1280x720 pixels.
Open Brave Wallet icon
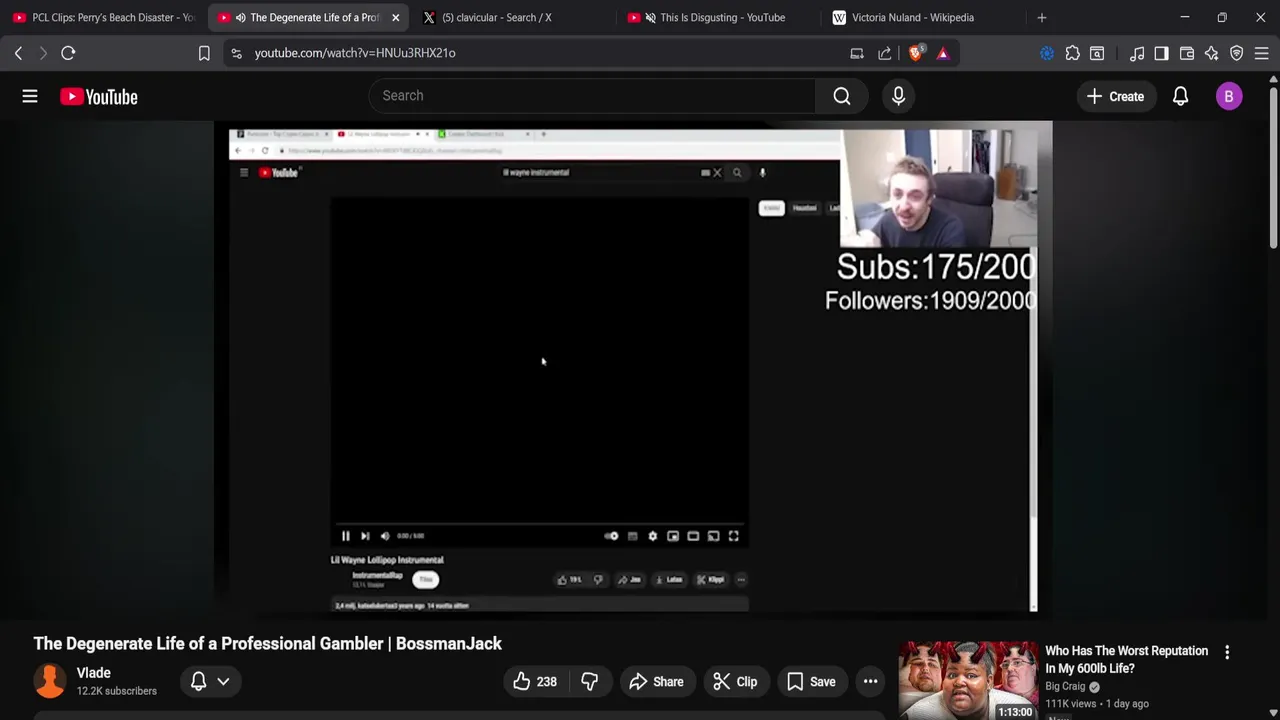1187,53
